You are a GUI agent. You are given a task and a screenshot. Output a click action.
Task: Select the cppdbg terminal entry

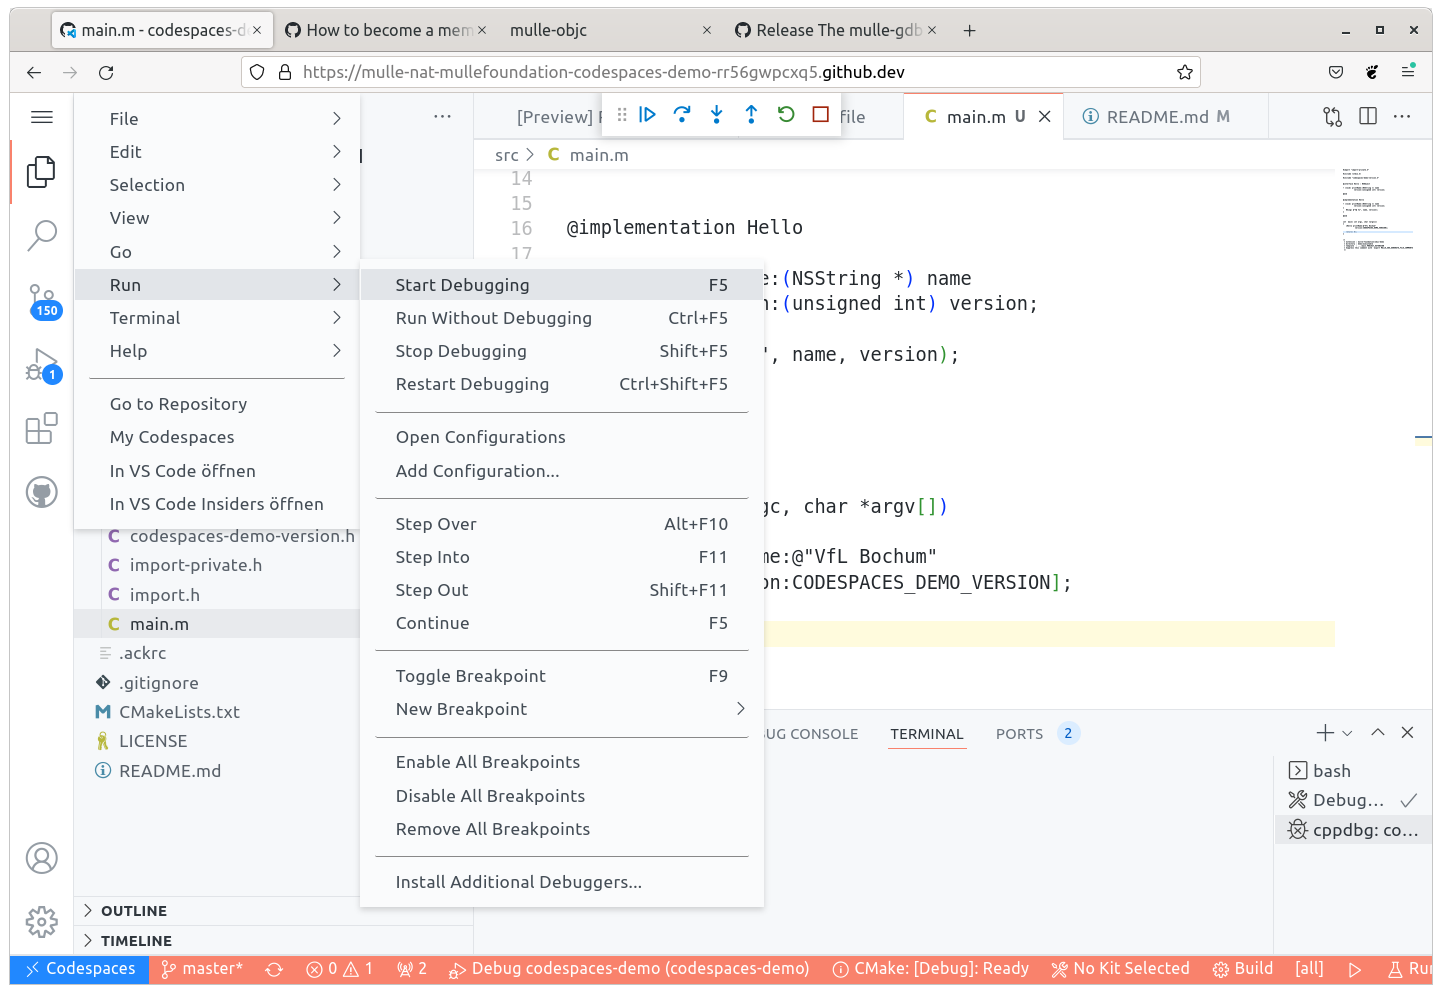[x=1354, y=830]
